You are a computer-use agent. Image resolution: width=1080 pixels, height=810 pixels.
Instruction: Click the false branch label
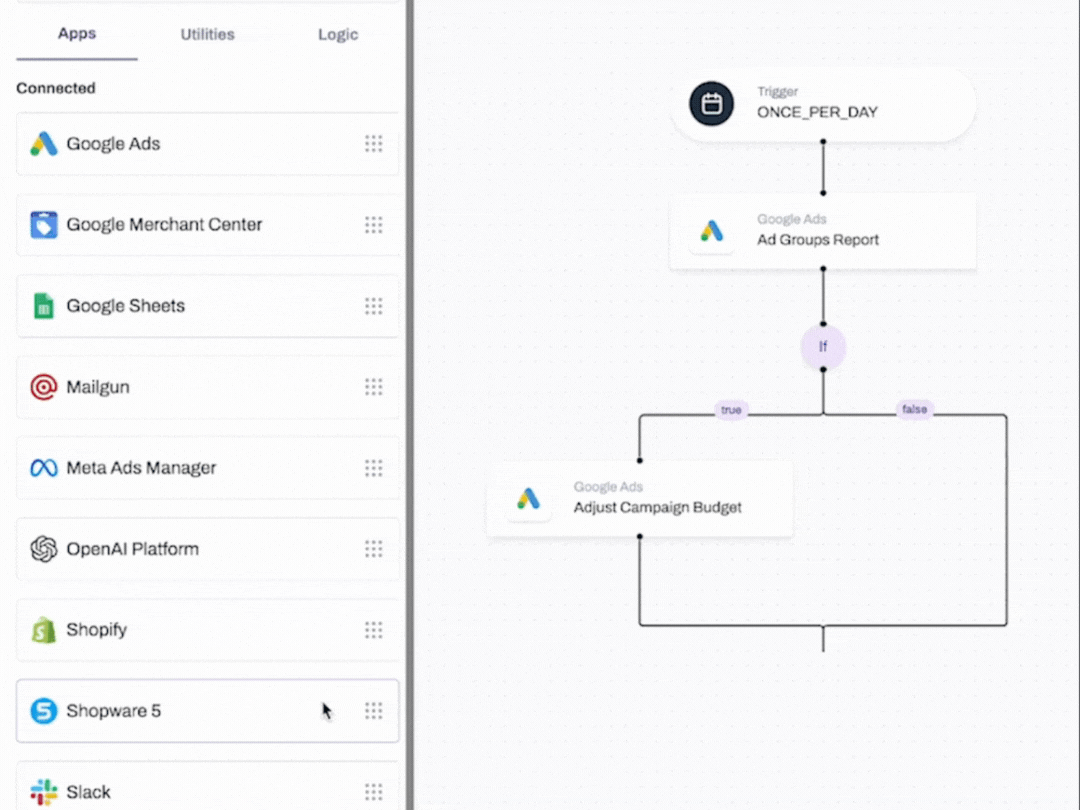click(x=914, y=410)
